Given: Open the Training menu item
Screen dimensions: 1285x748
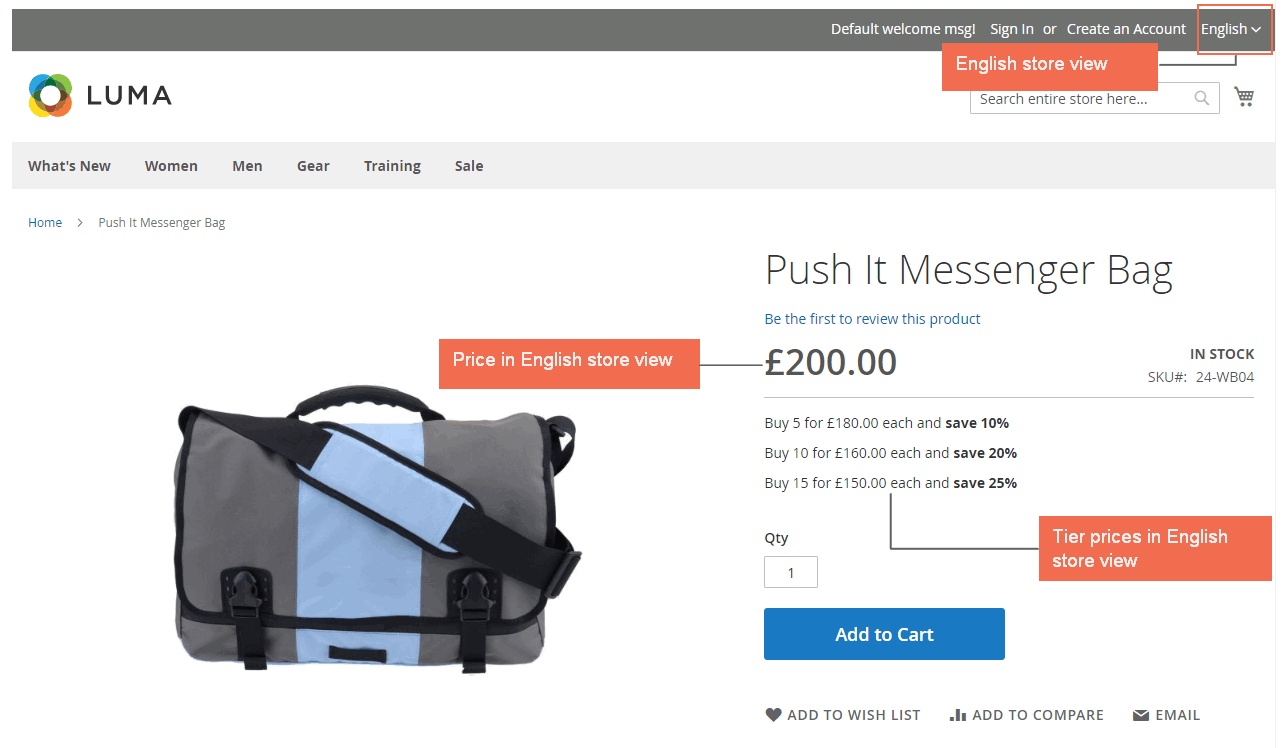Looking at the screenshot, I should coord(392,166).
